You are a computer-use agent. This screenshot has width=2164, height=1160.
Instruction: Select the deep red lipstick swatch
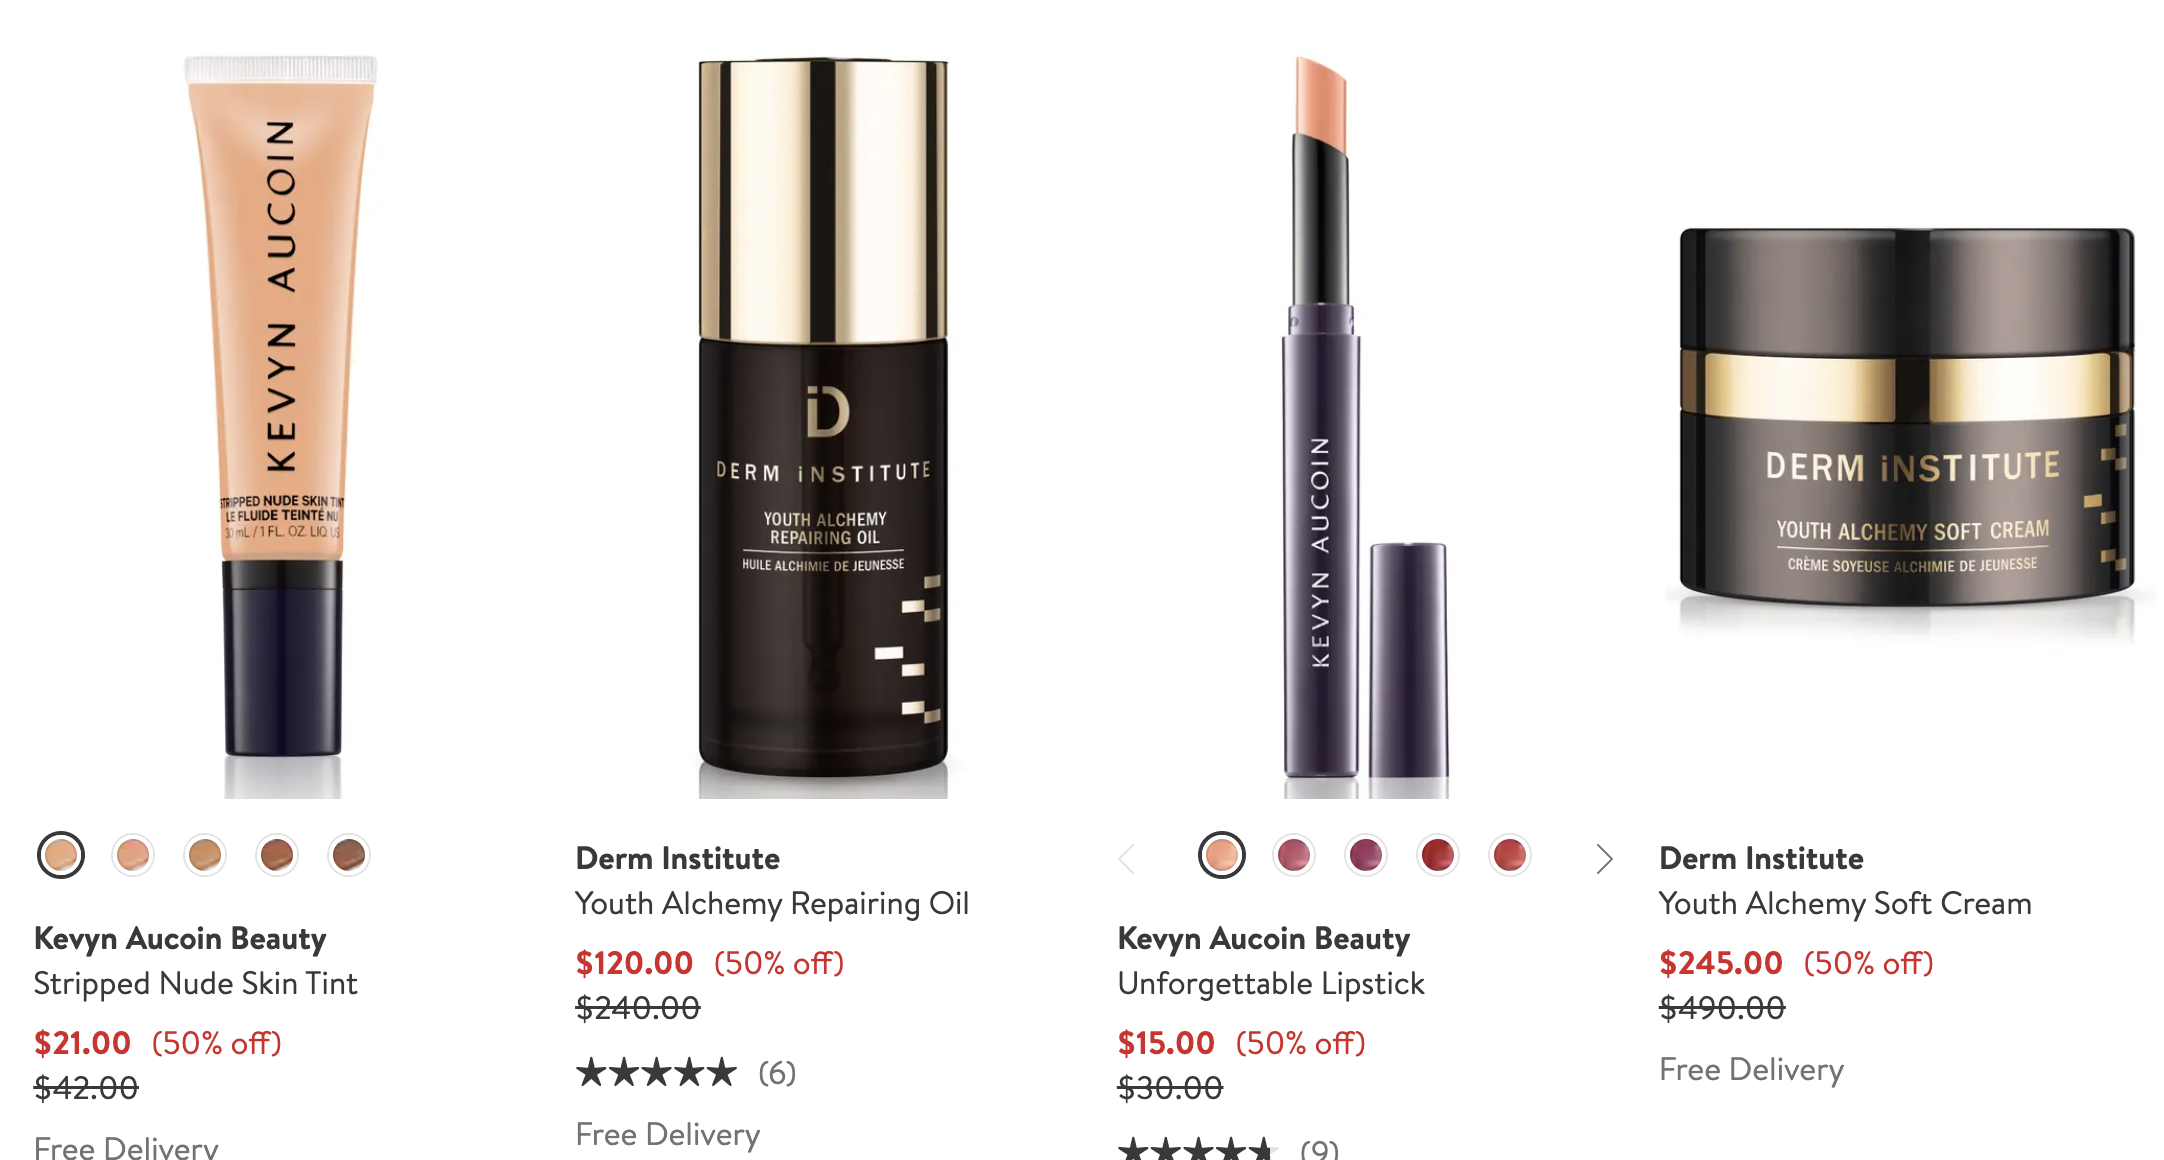coord(1438,856)
